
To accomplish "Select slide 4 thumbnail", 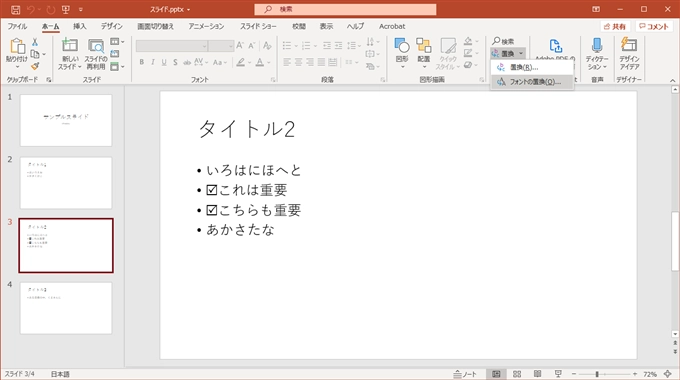I will click(66, 308).
